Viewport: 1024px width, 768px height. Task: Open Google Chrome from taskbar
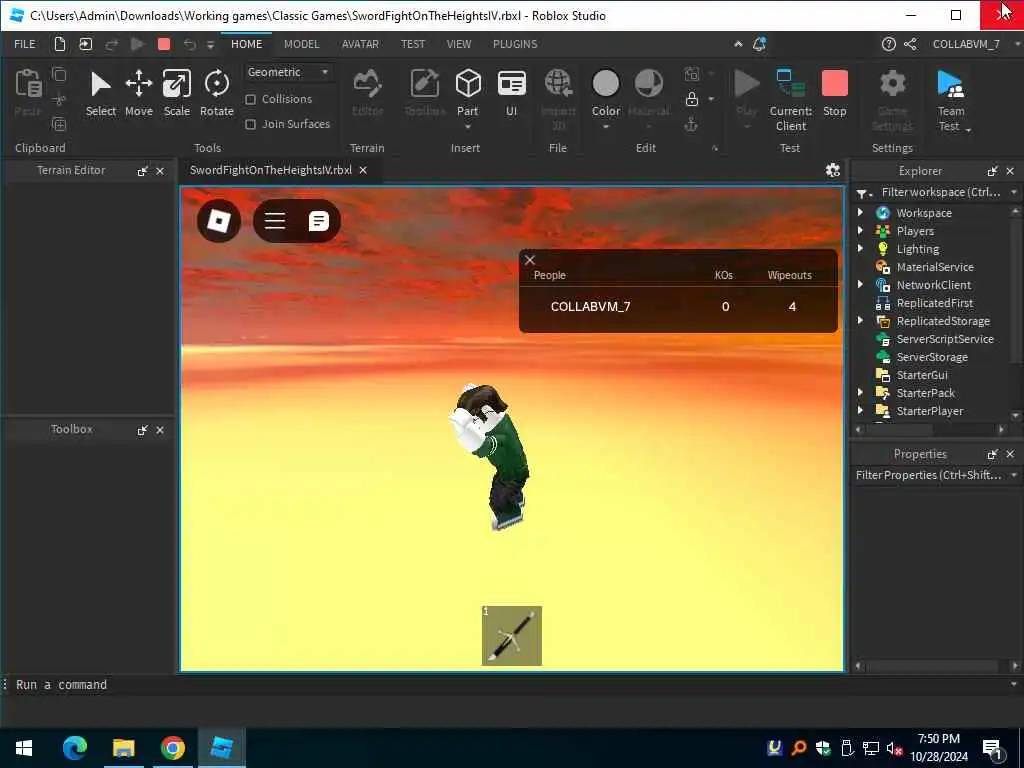172,748
